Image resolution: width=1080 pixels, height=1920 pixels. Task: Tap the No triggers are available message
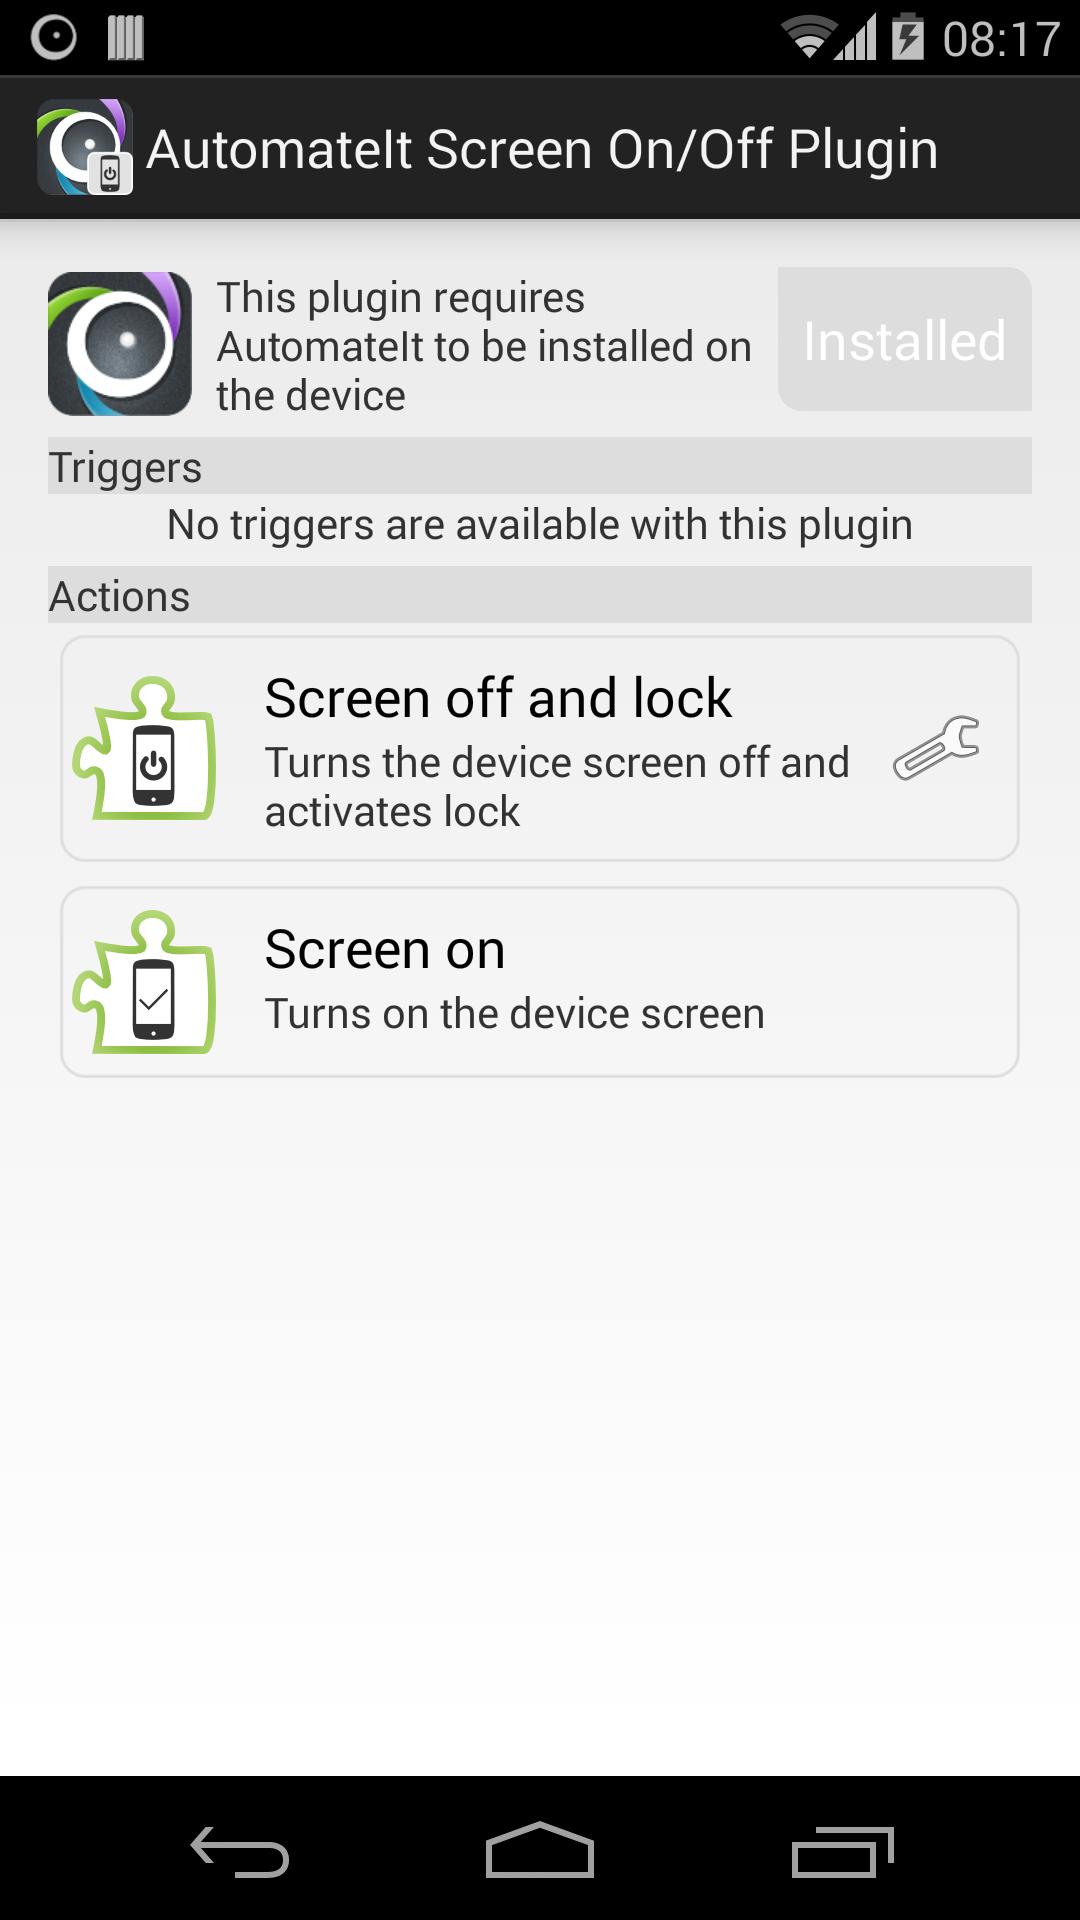click(540, 525)
